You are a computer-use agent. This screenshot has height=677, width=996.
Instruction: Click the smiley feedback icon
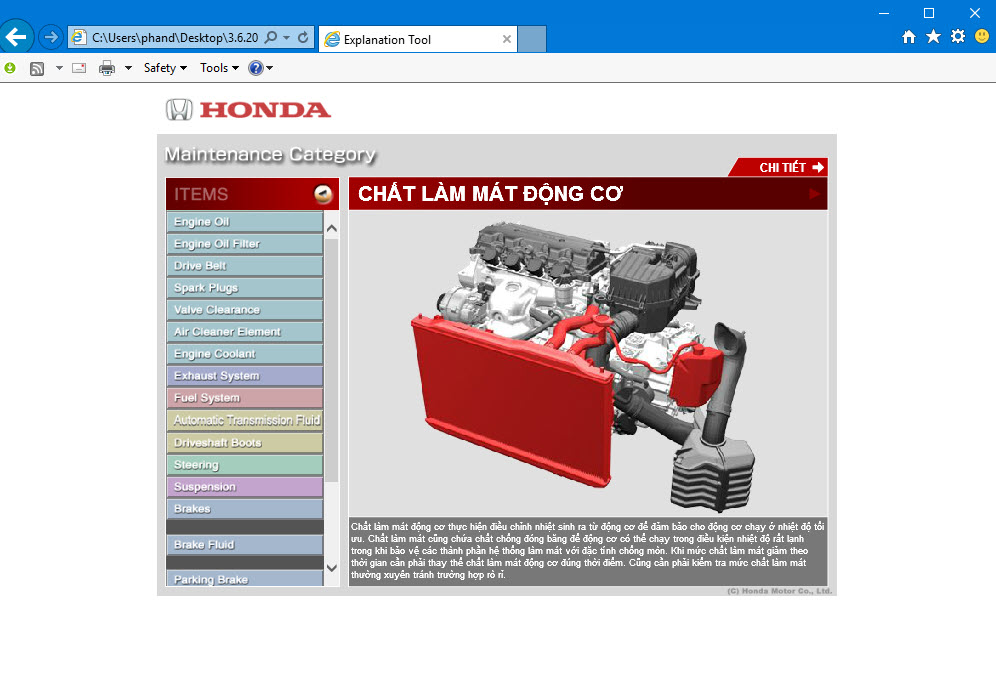982,36
